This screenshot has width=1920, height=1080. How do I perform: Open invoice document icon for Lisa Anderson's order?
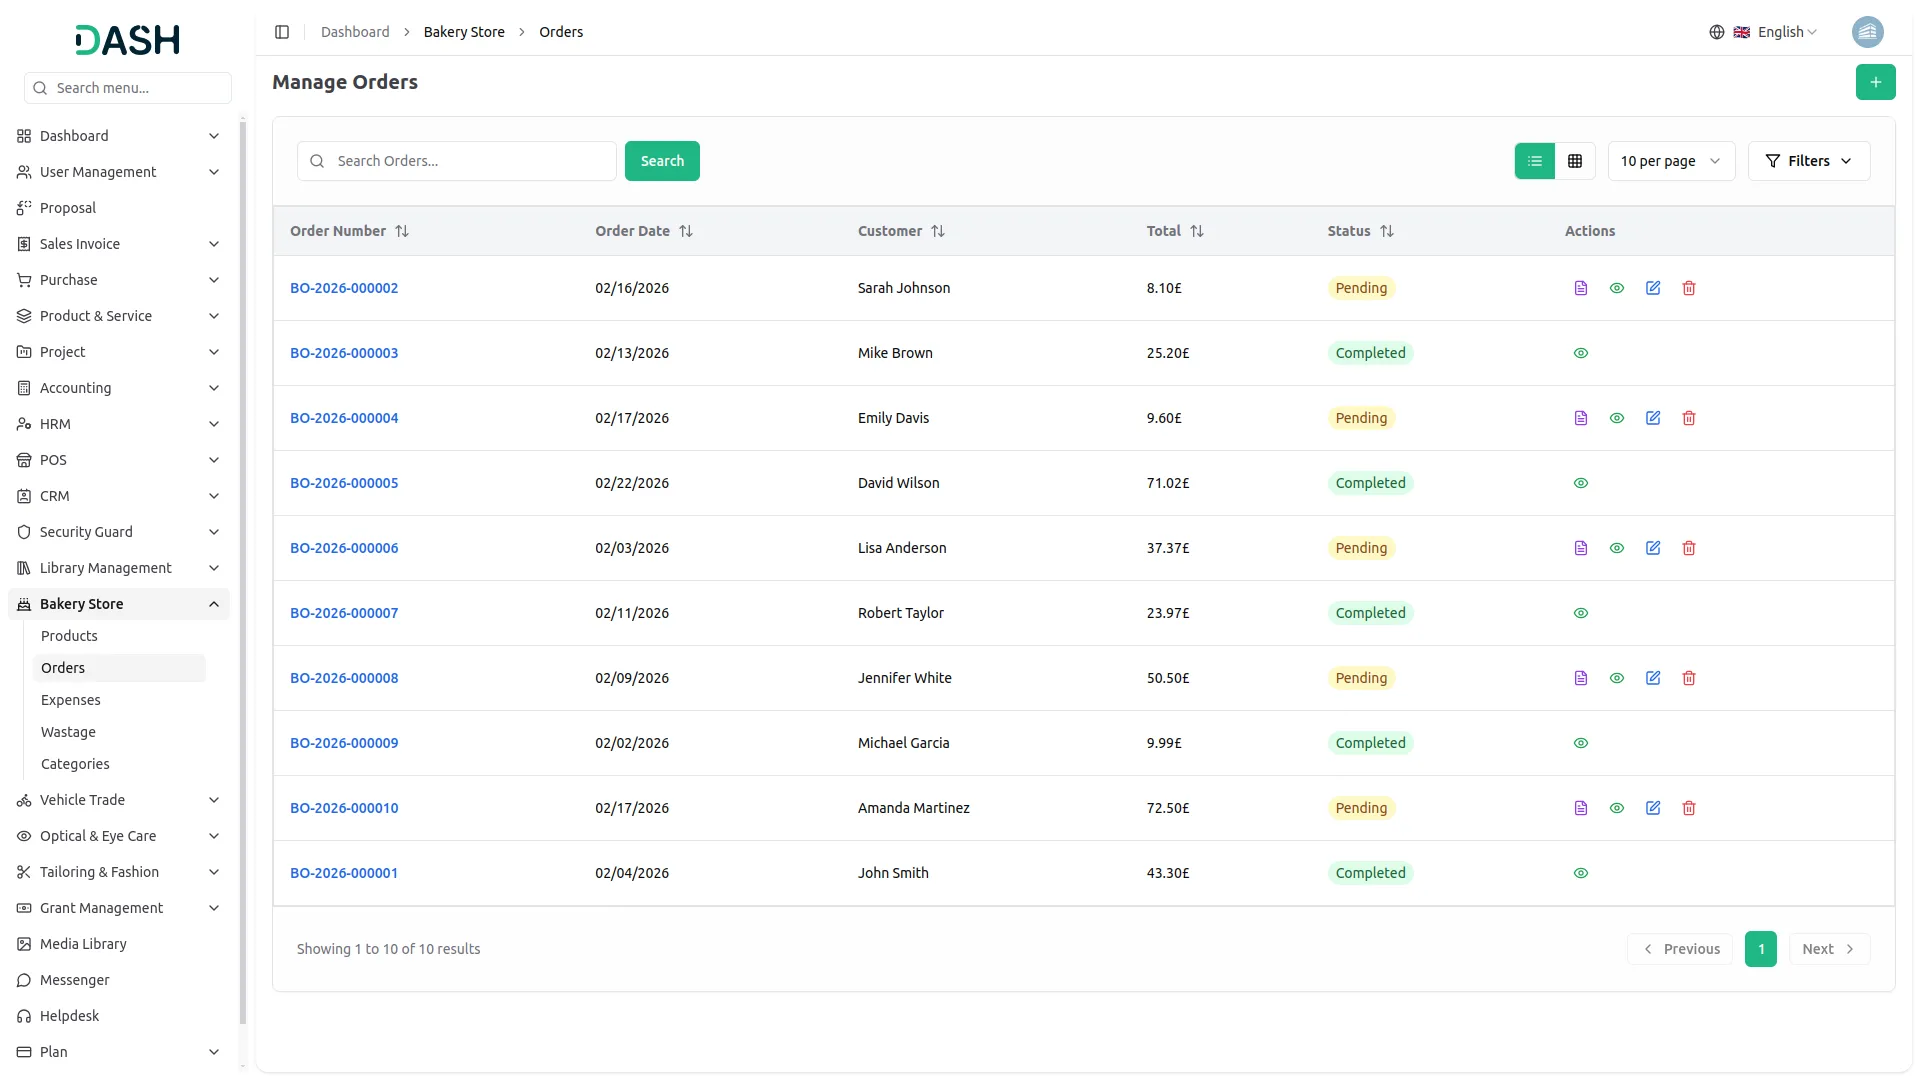[x=1581, y=548]
